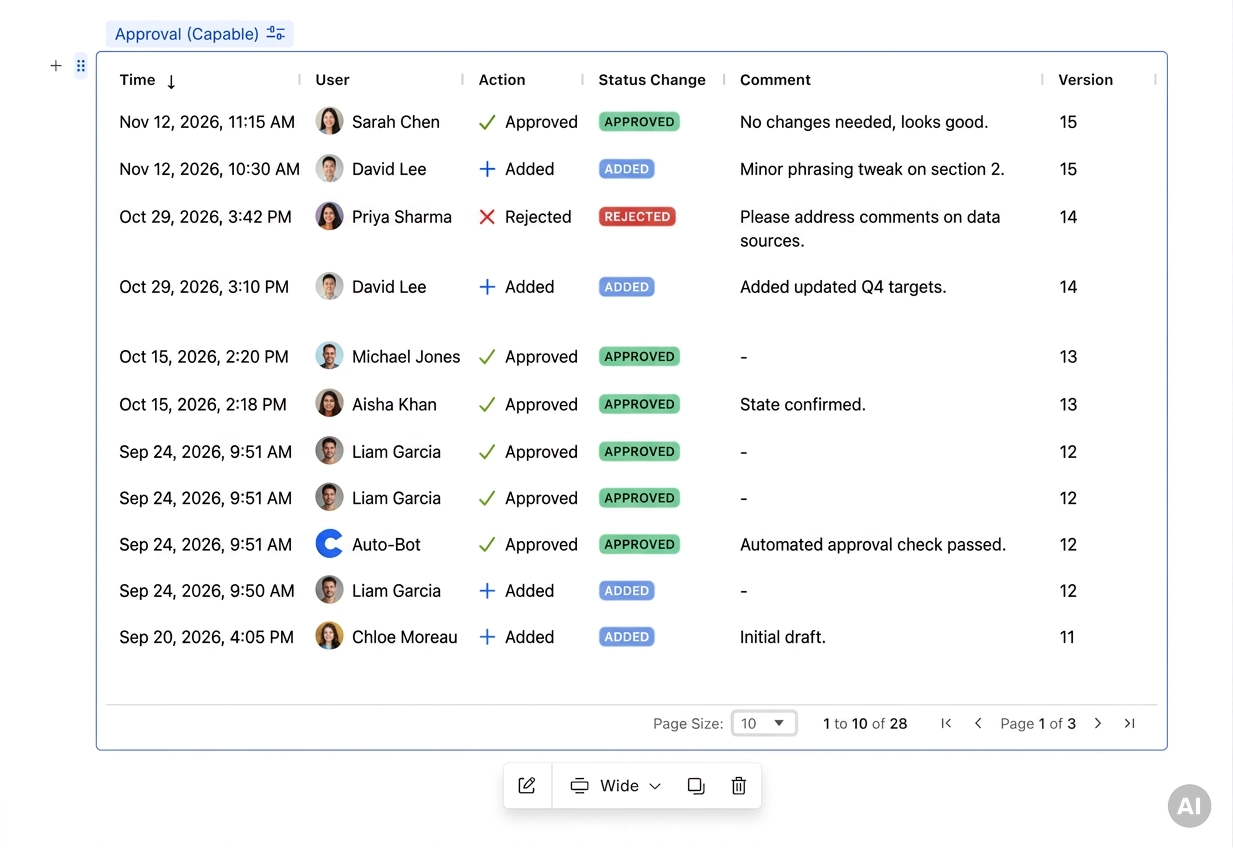Click "Nov 12, 2026, 11:15 AM" timestamp

pos(207,122)
